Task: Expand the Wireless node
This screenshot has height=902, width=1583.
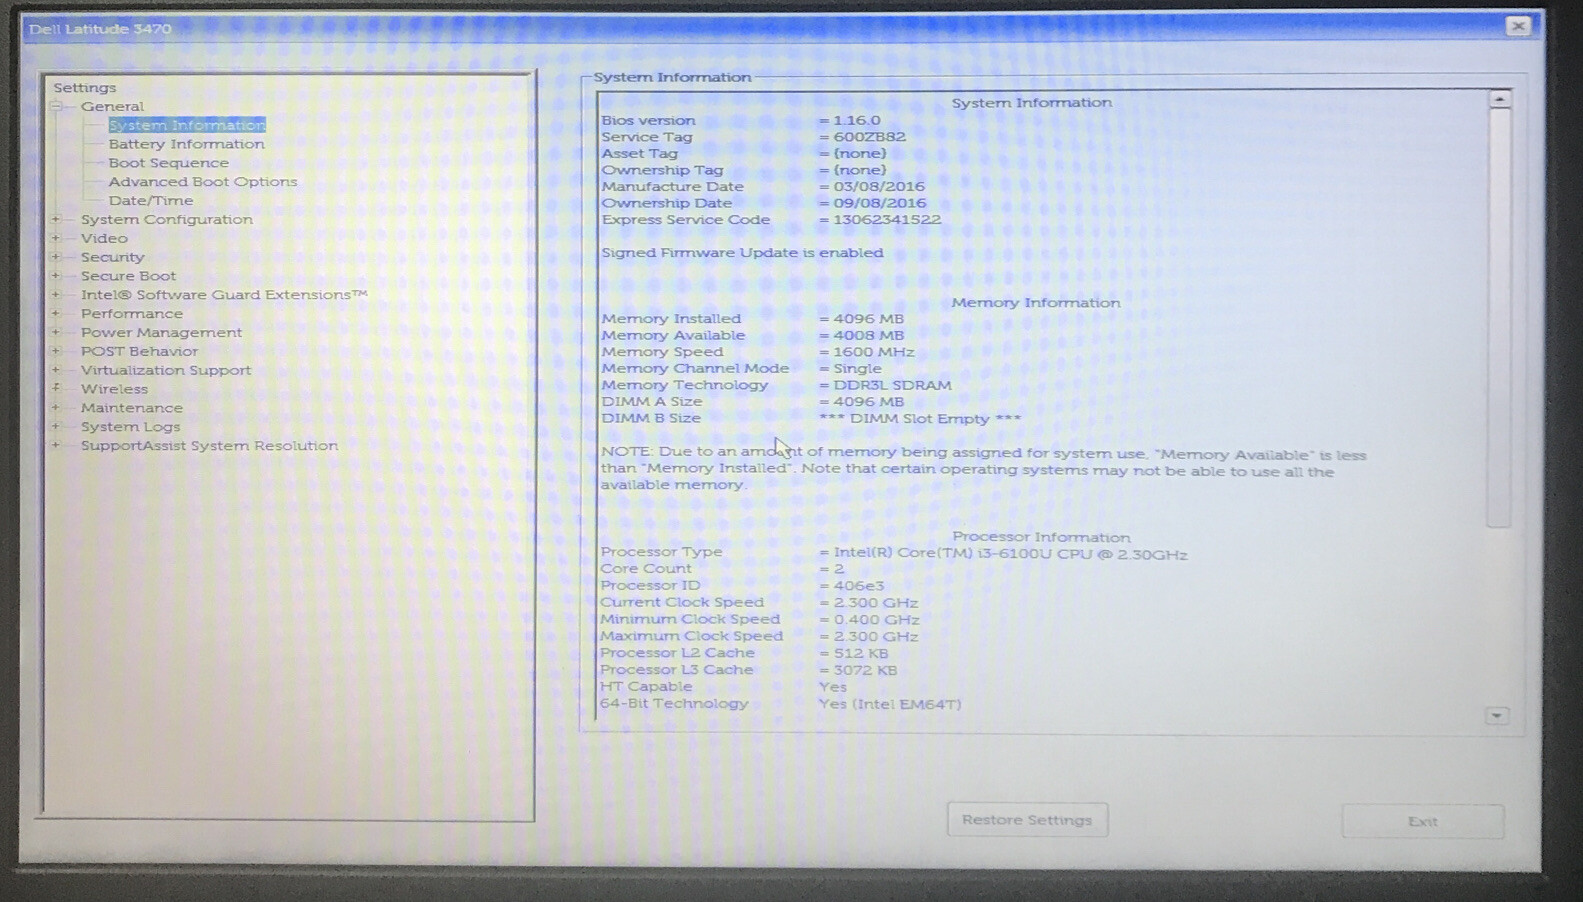Action: coord(57,389)
